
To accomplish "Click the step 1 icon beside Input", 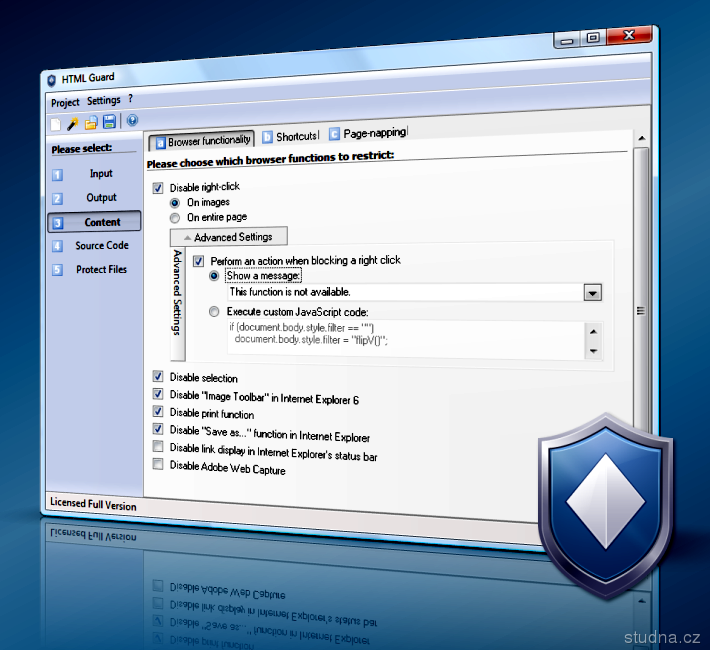I will click(x=58, y=175).
